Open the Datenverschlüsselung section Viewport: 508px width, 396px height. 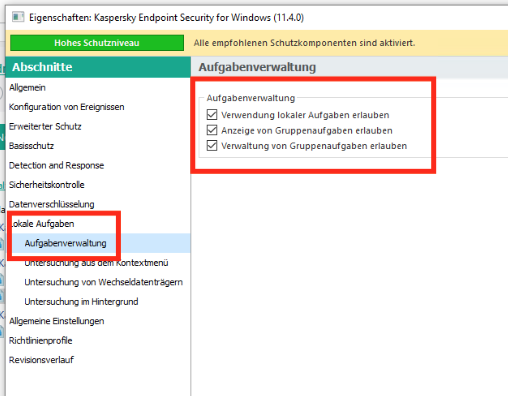(52, 204)
